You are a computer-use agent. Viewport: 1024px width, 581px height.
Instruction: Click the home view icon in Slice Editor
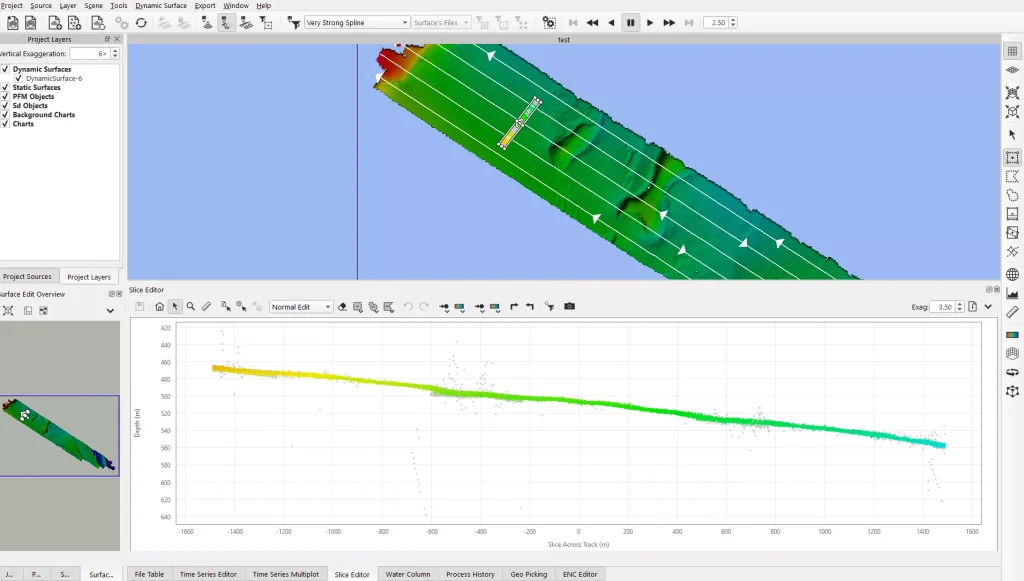tap(159, 307)
